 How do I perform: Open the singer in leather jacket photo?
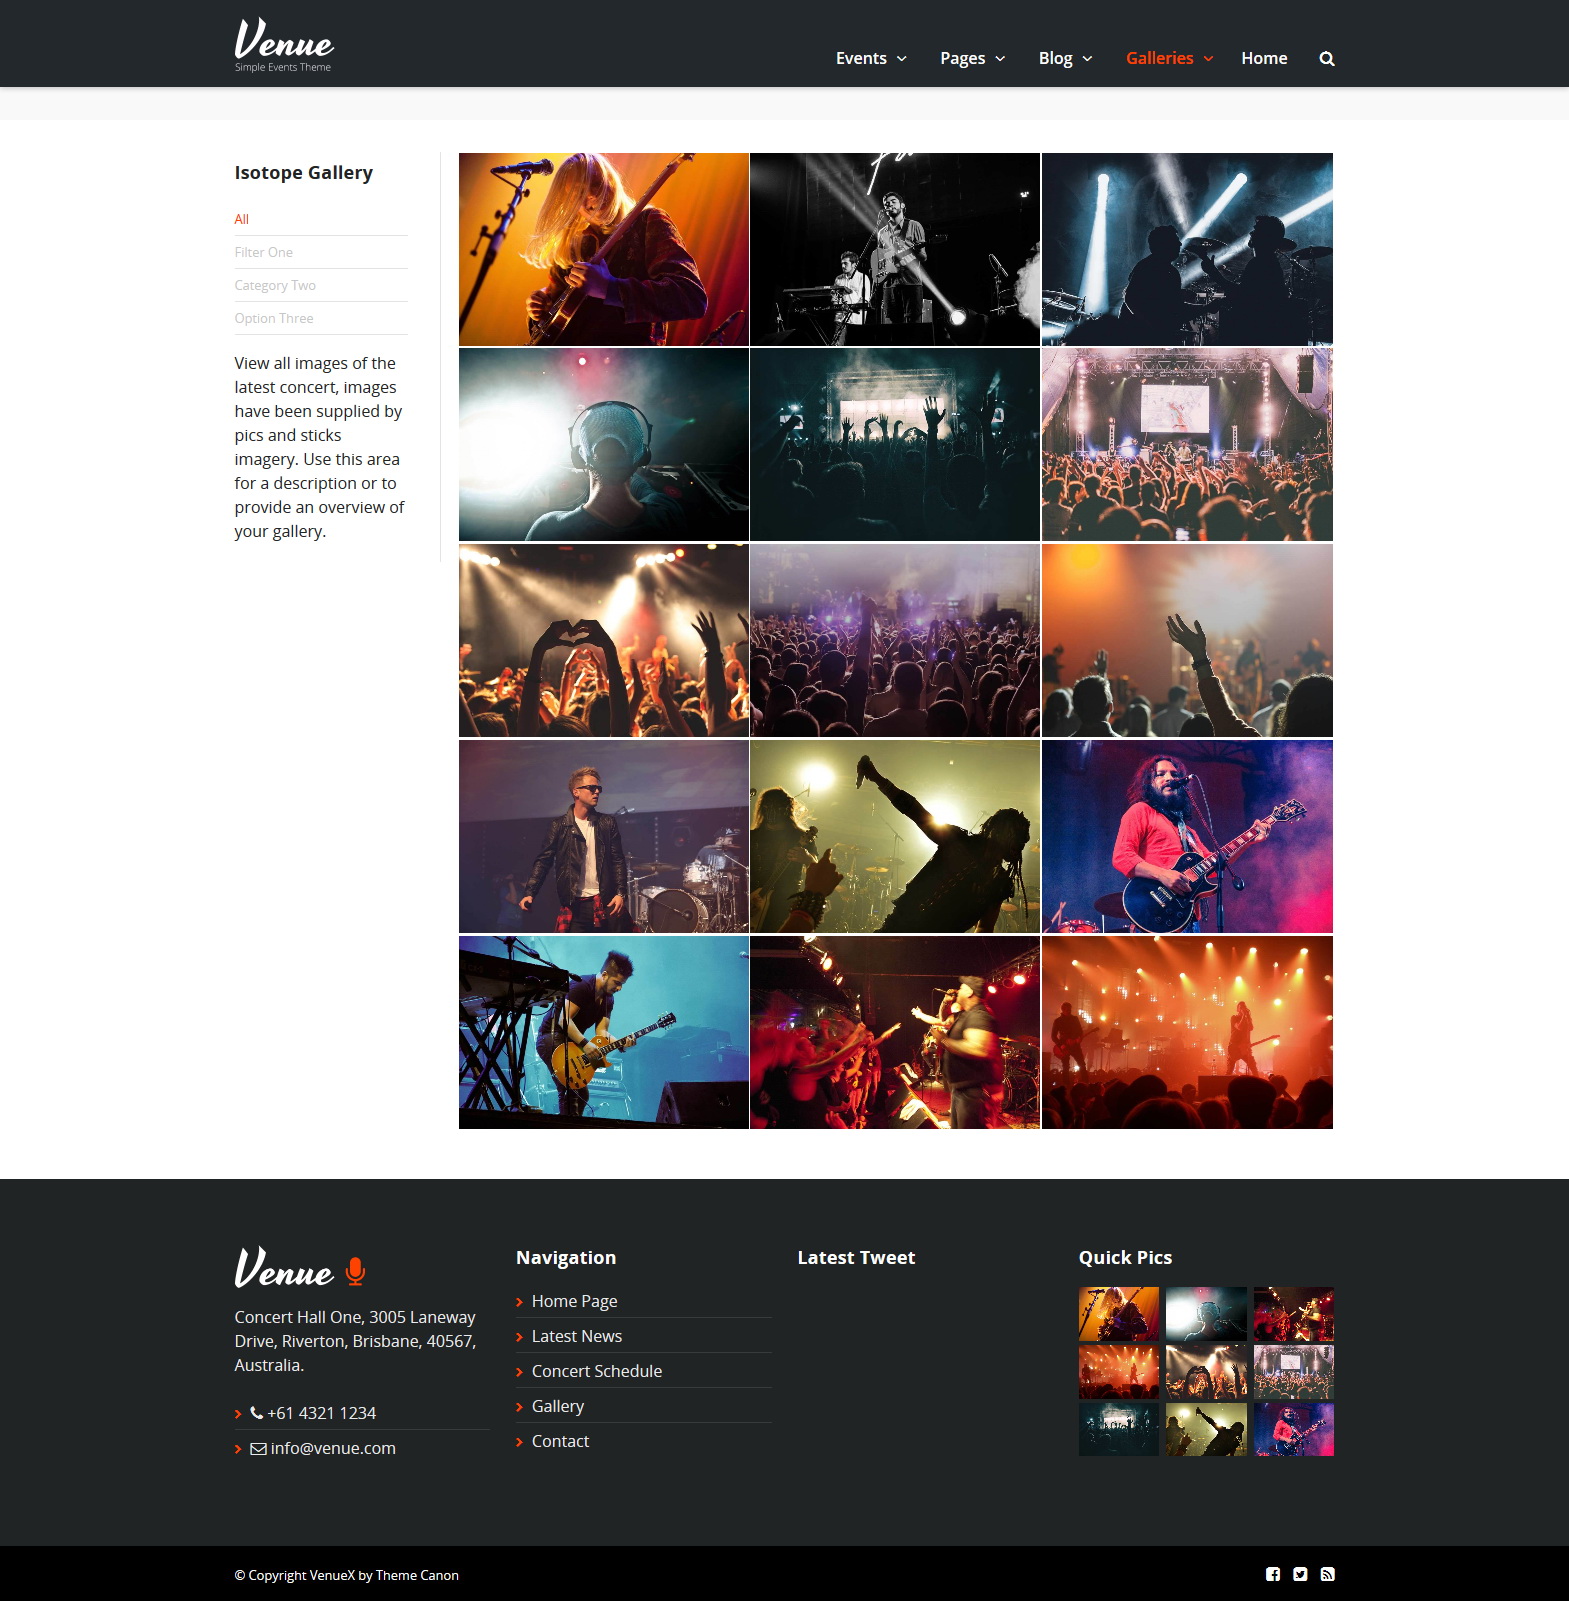click(604, 836)
